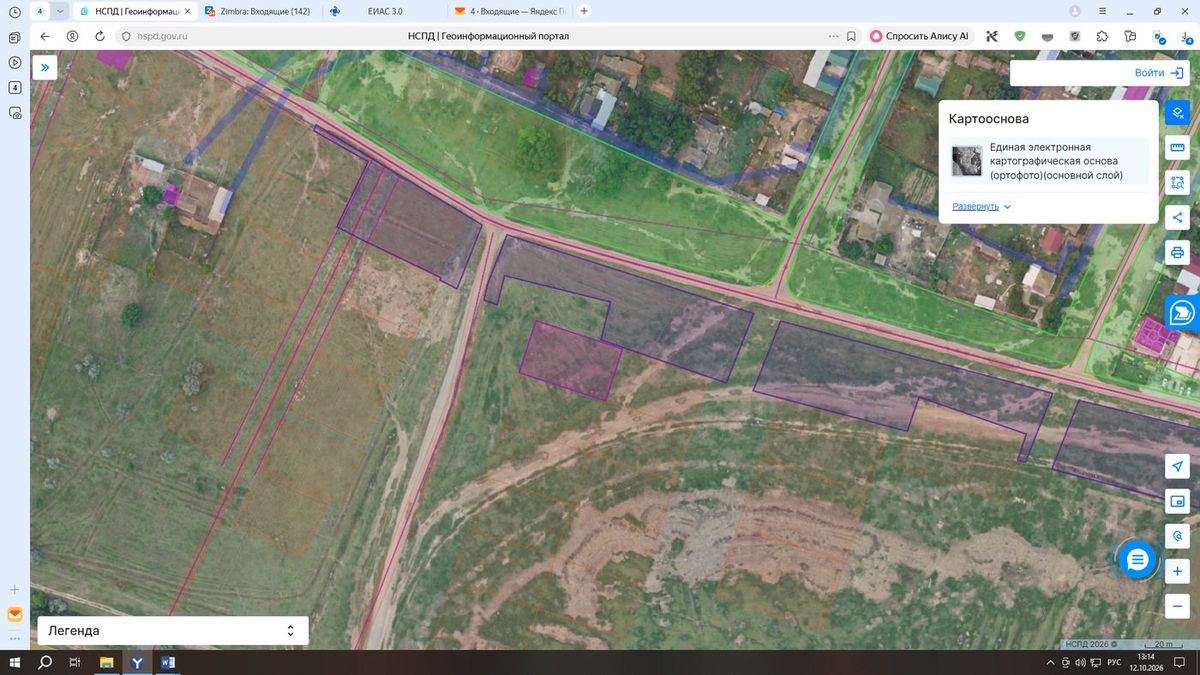Open the Яндекс Входящие tab
The height and width of the screenshot is (675, 1200).
[x=510, y=11]
